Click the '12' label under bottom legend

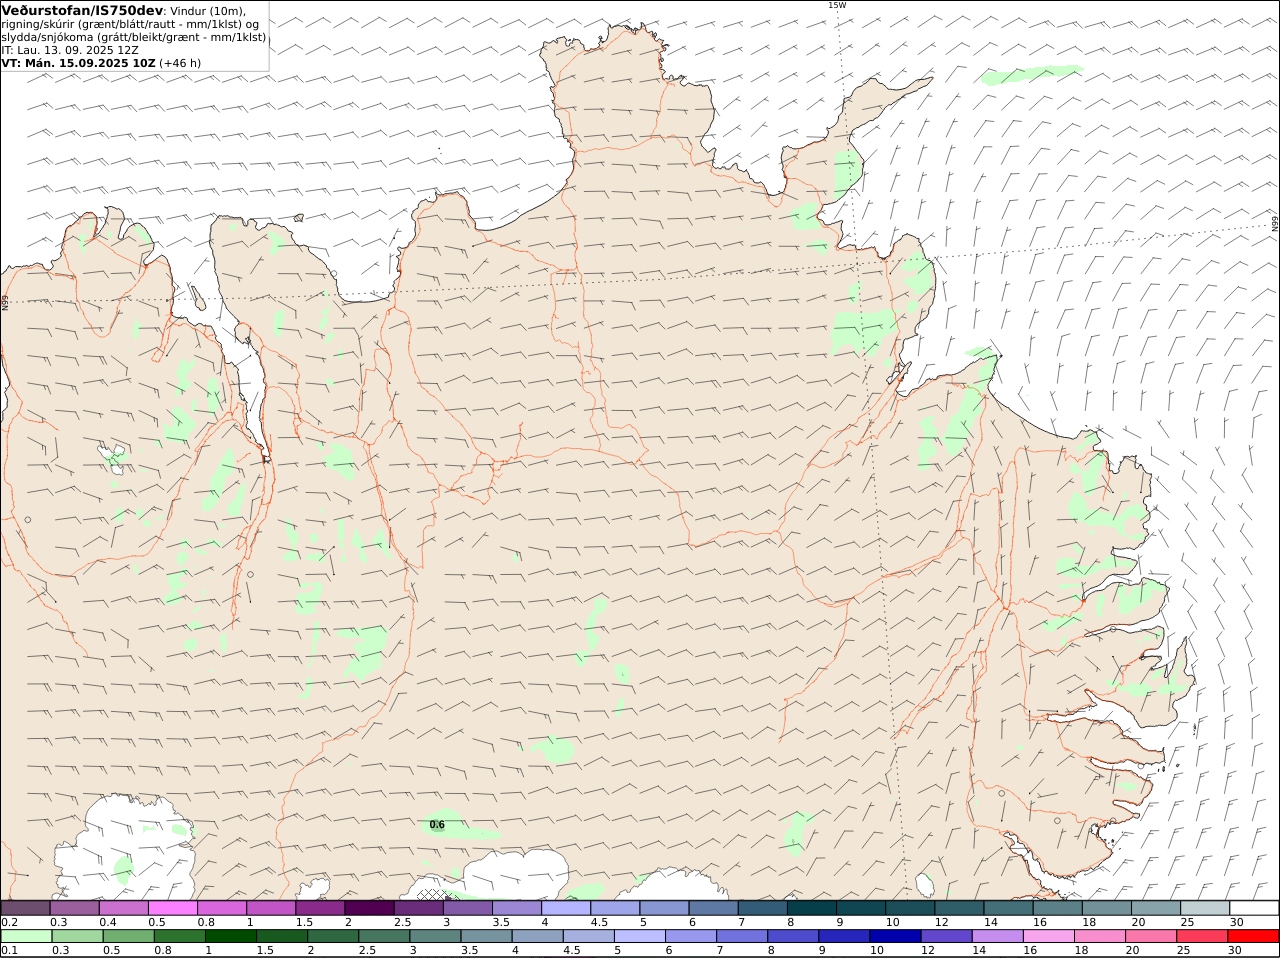coord(928,950)
